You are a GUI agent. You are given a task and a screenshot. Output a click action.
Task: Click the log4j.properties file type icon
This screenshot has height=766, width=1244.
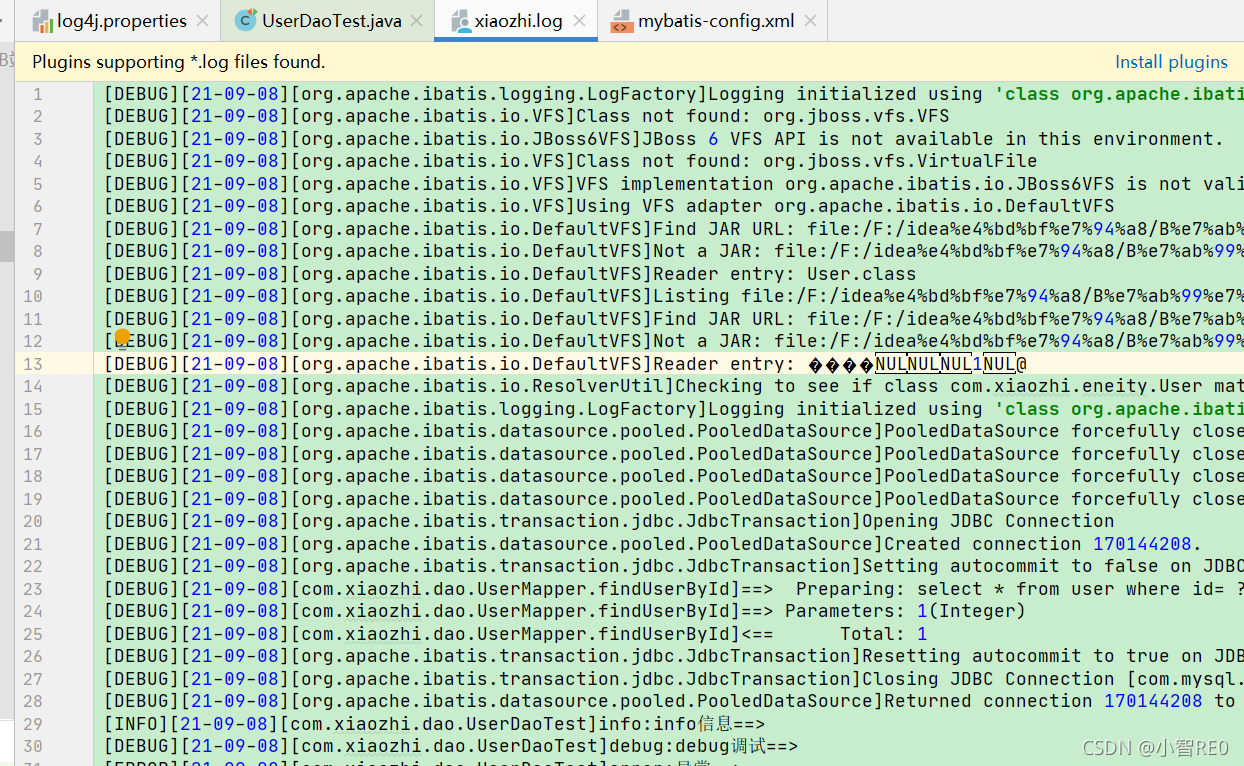pyautogui.click(x=42, y=21)
